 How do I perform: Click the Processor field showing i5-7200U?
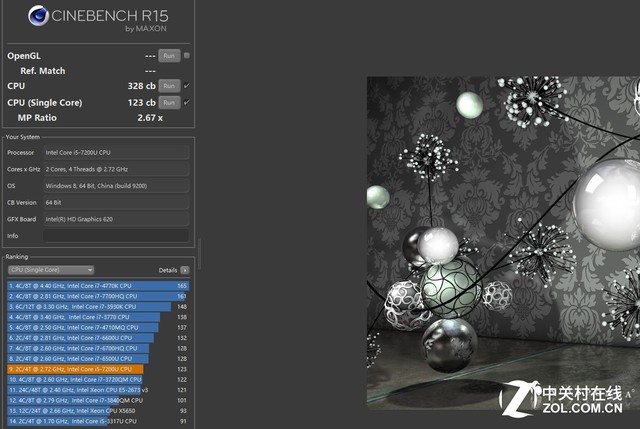pyautogui.click(x=115, y=153)
